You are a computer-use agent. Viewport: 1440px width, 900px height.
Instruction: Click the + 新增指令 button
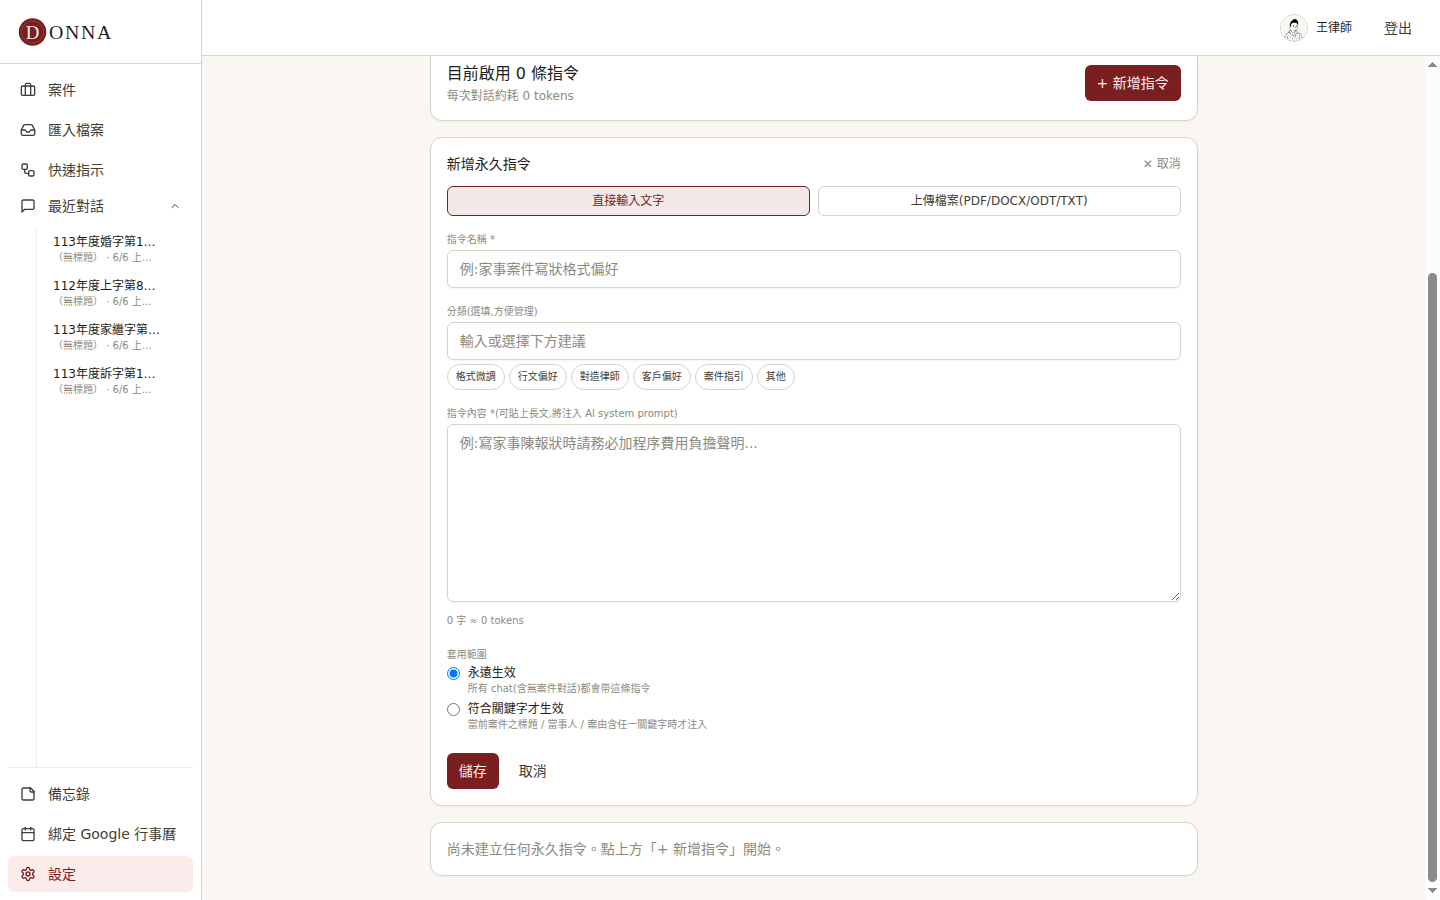[x=1133, y=83]
